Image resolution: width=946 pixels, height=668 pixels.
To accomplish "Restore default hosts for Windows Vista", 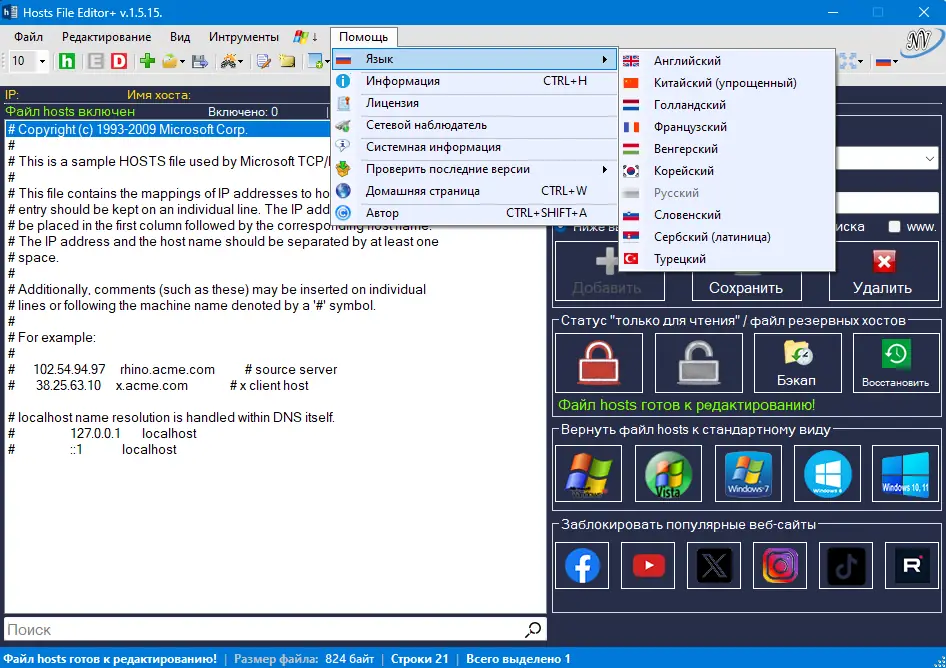I will (668, 474).
